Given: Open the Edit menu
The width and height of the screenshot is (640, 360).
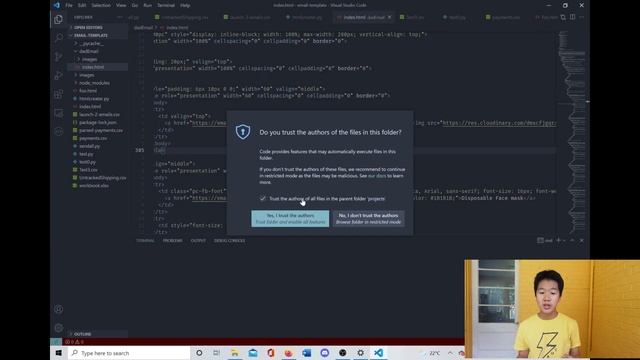Looking at the screenshot, I should tap(82, 5).
